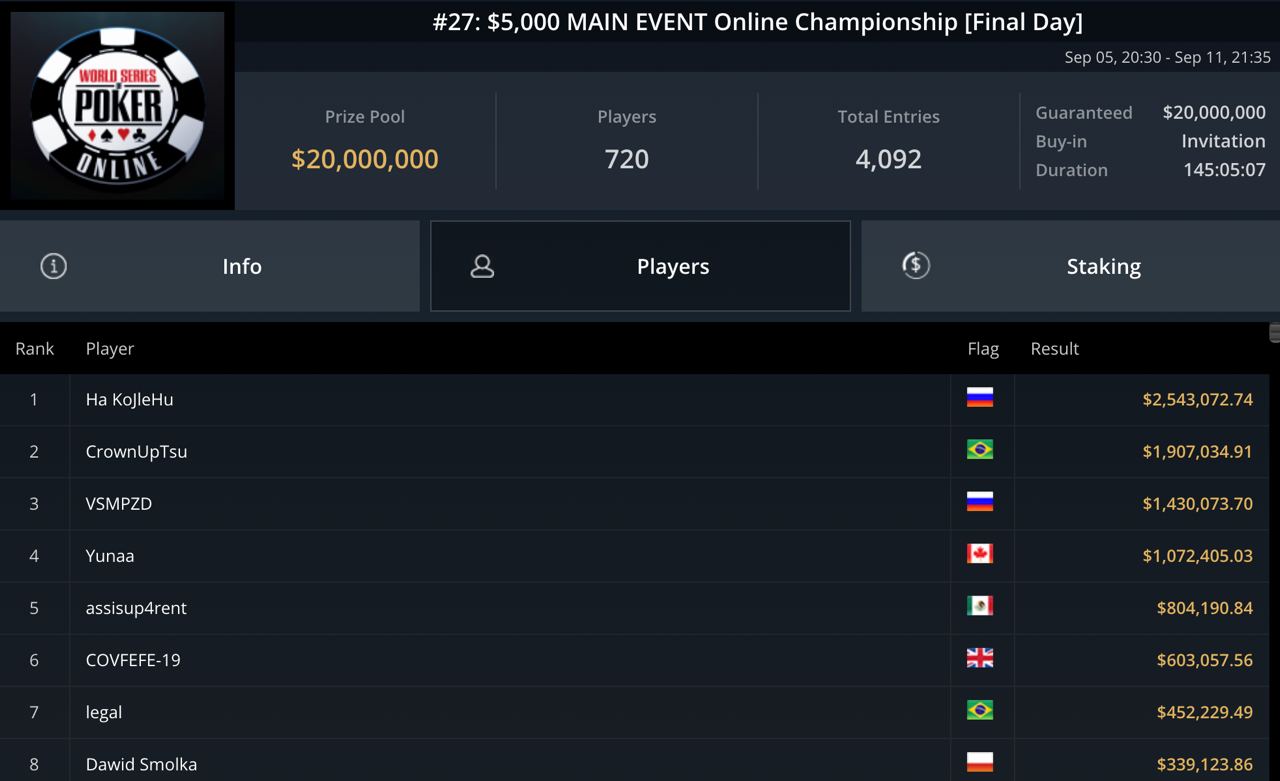Click the Result column header

point(1054,348)
